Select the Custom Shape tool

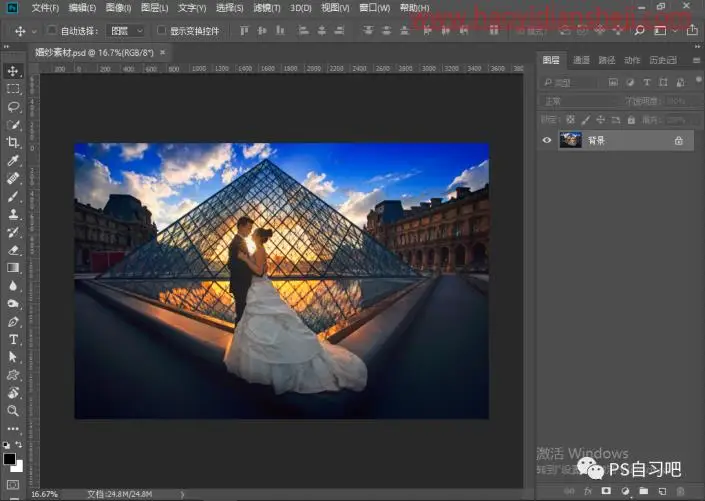[x=13, y=375]
